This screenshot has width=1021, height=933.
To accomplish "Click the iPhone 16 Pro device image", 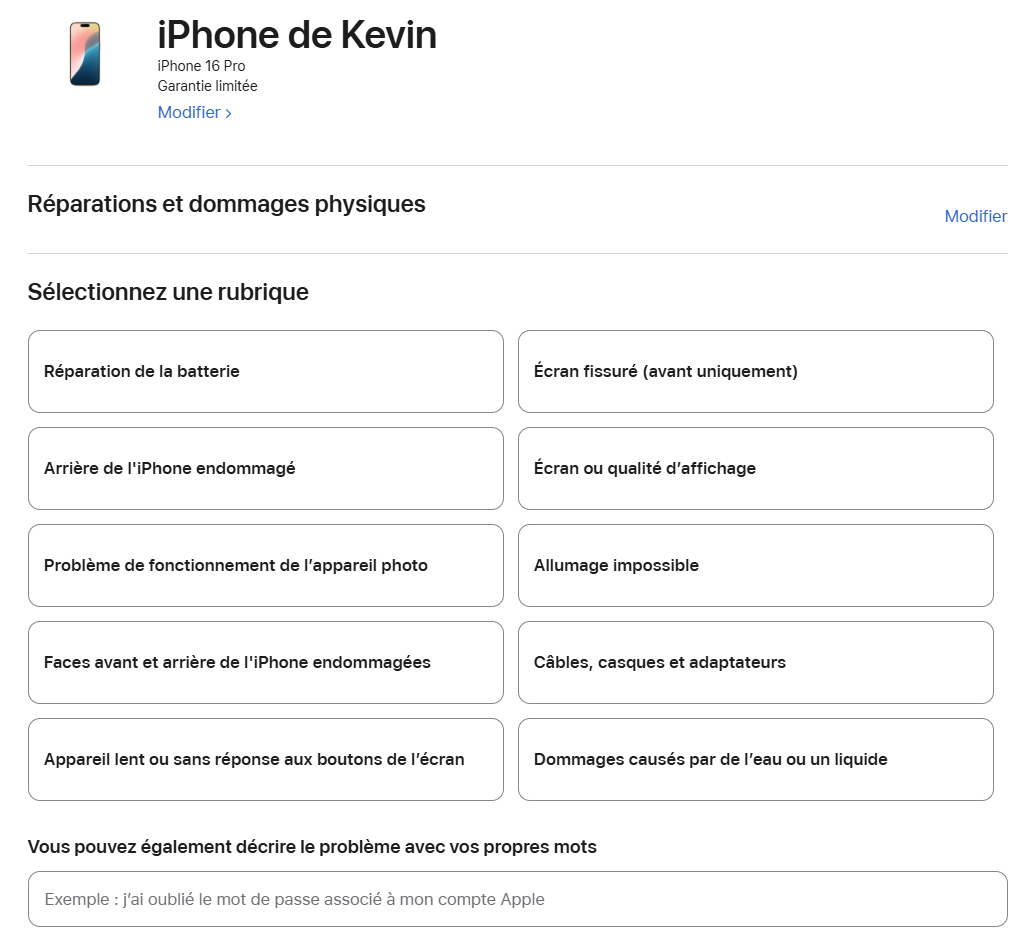I will click(x=85, y=54).
